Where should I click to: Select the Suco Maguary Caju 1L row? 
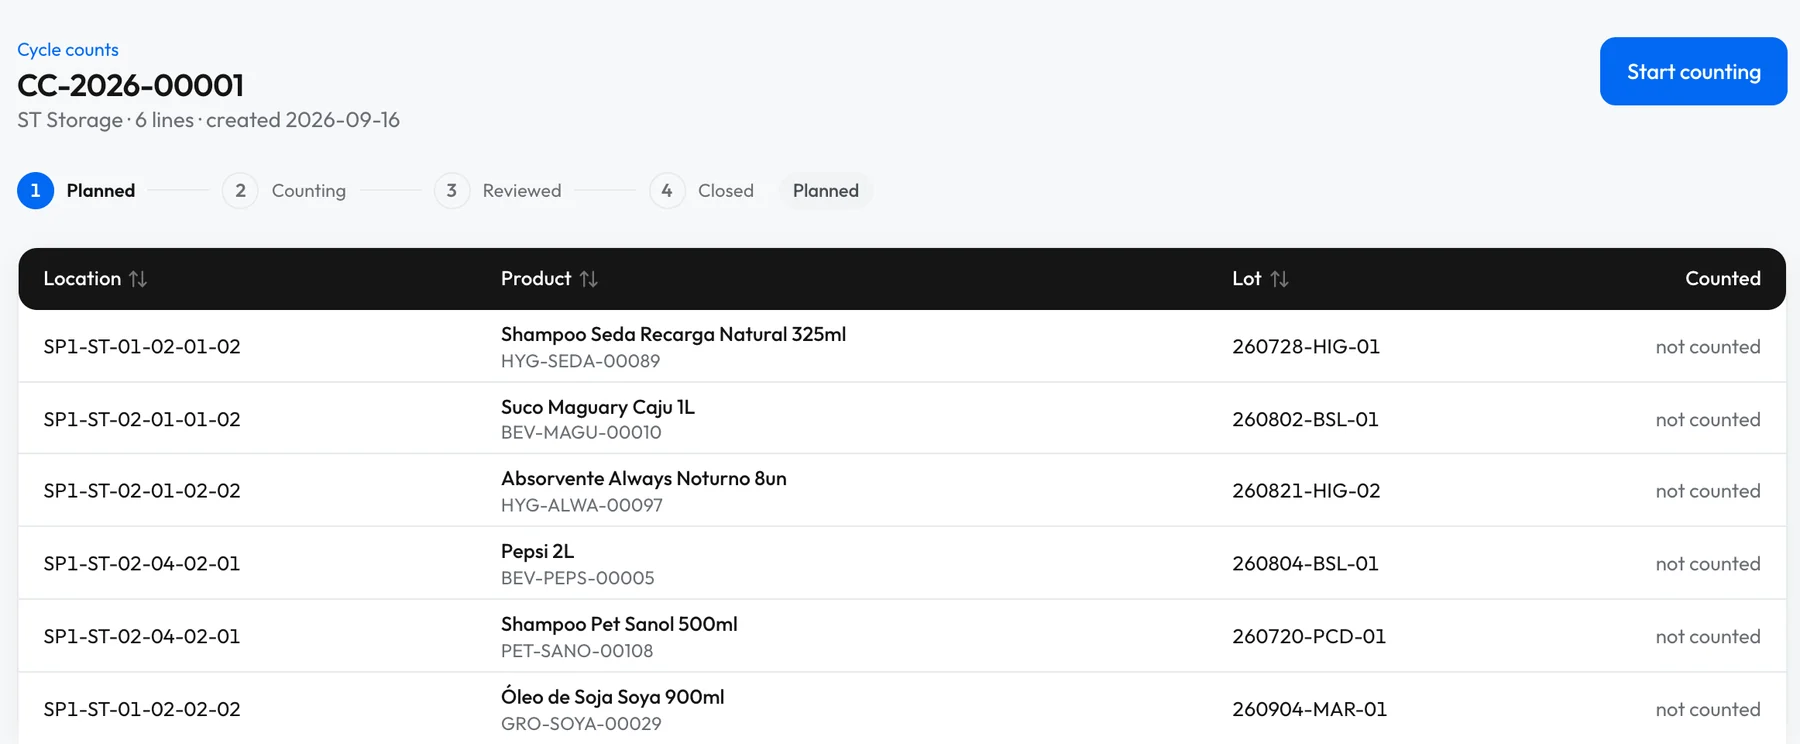tap(902, 419)
